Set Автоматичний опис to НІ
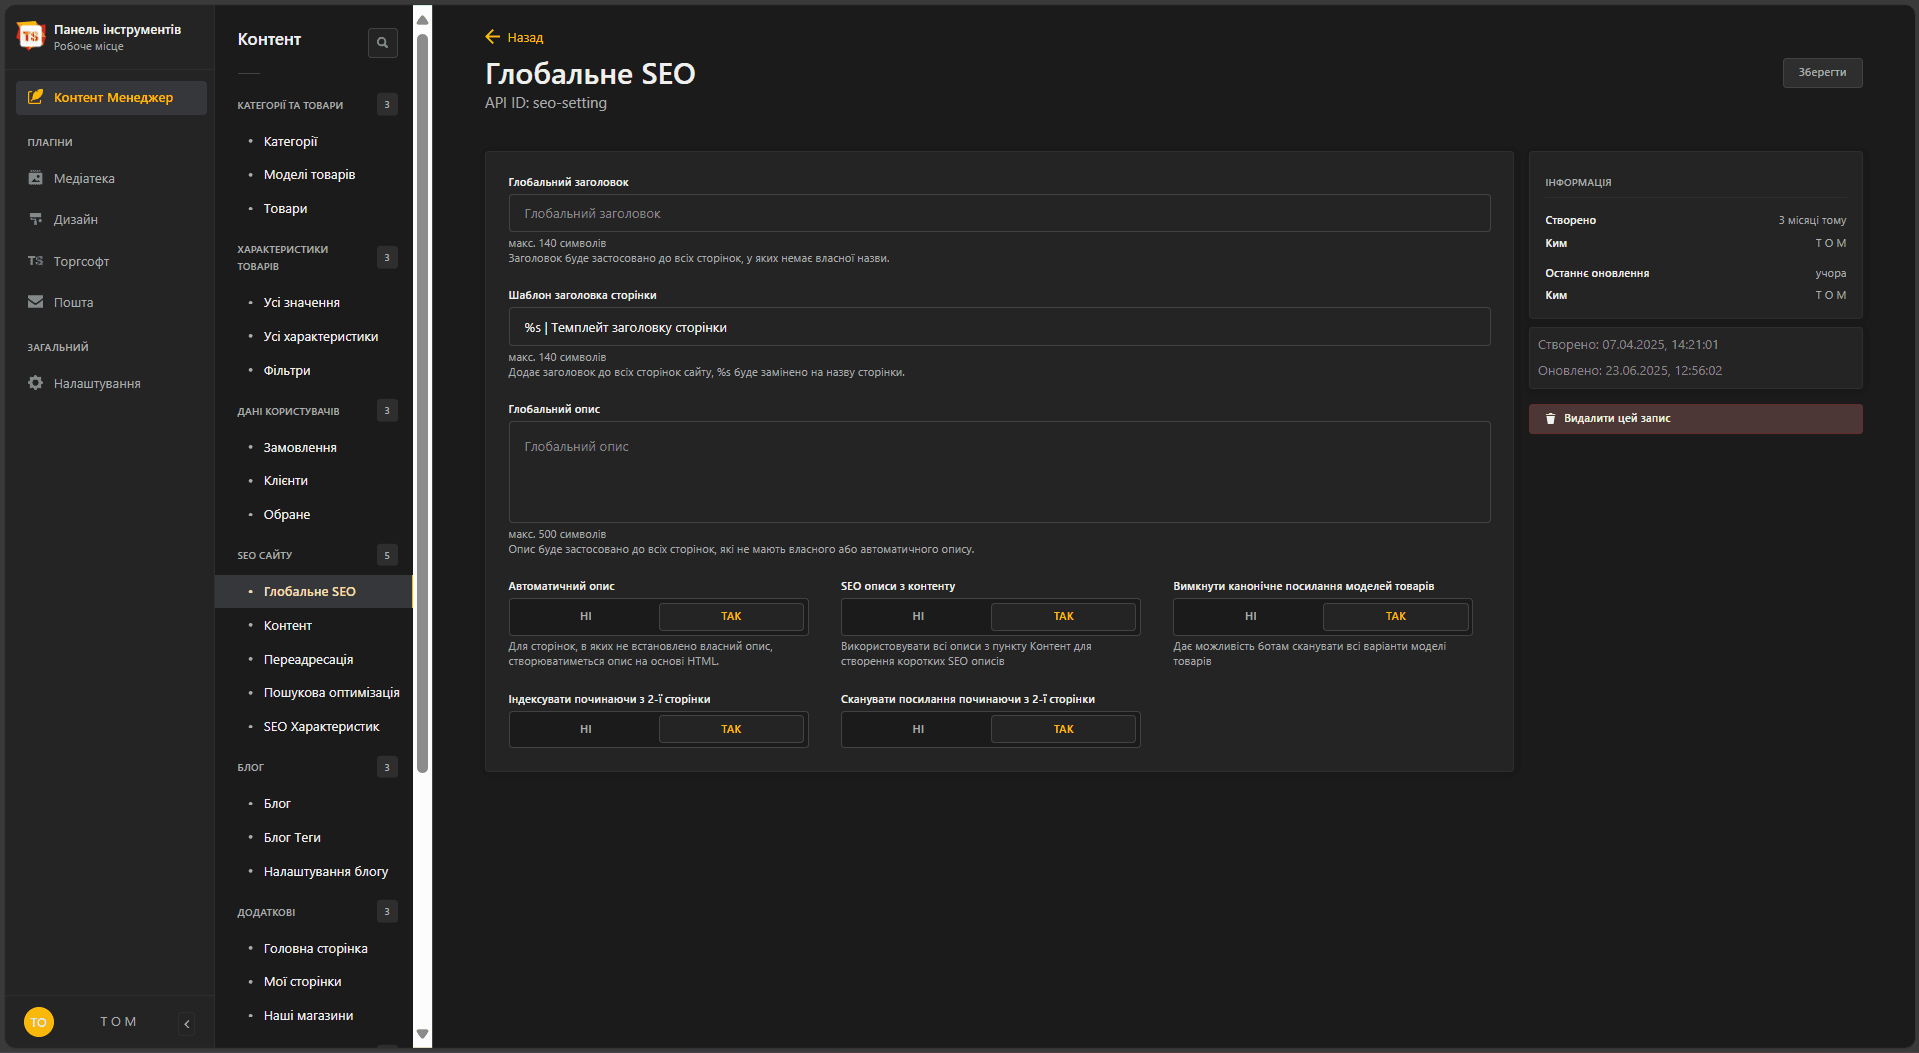This screenshot has width=1919, height=1053. pyautogui.click(x=585, y=616)
